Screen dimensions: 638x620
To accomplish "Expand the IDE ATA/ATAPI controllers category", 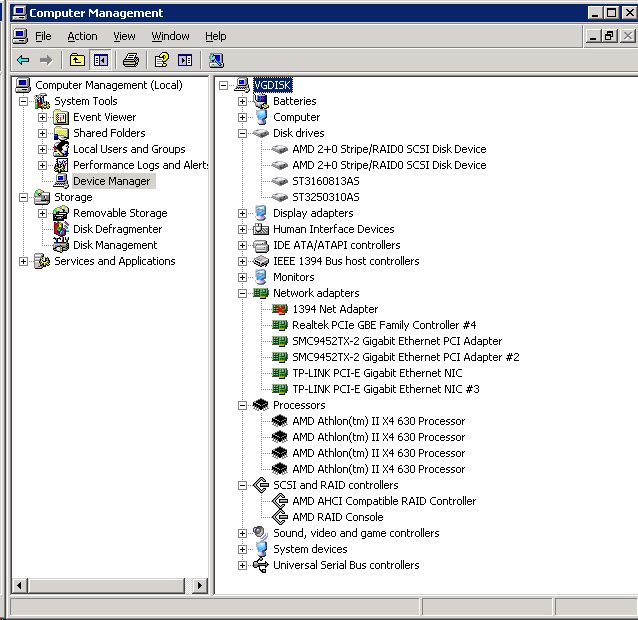I will click(x=243, y=245).
